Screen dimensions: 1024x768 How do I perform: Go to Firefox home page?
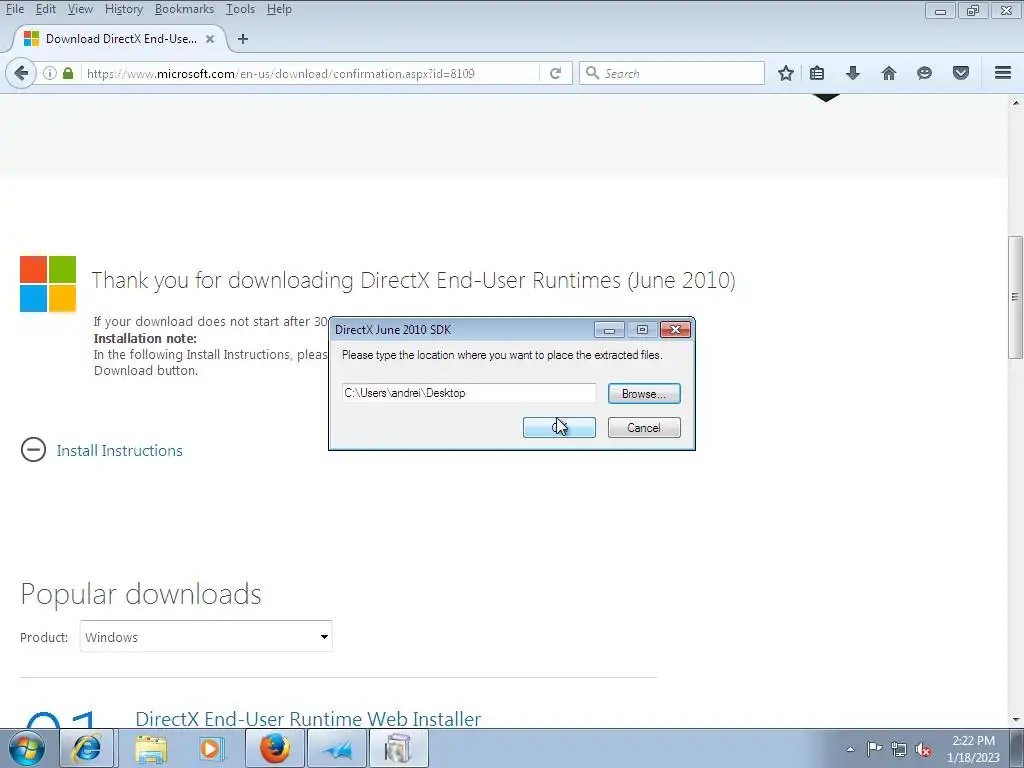tap(888, 73)
